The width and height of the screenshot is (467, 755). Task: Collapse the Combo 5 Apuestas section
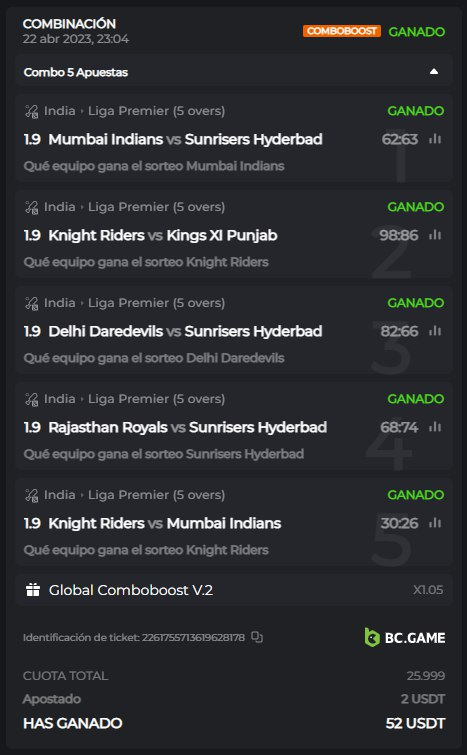[434, 72]
